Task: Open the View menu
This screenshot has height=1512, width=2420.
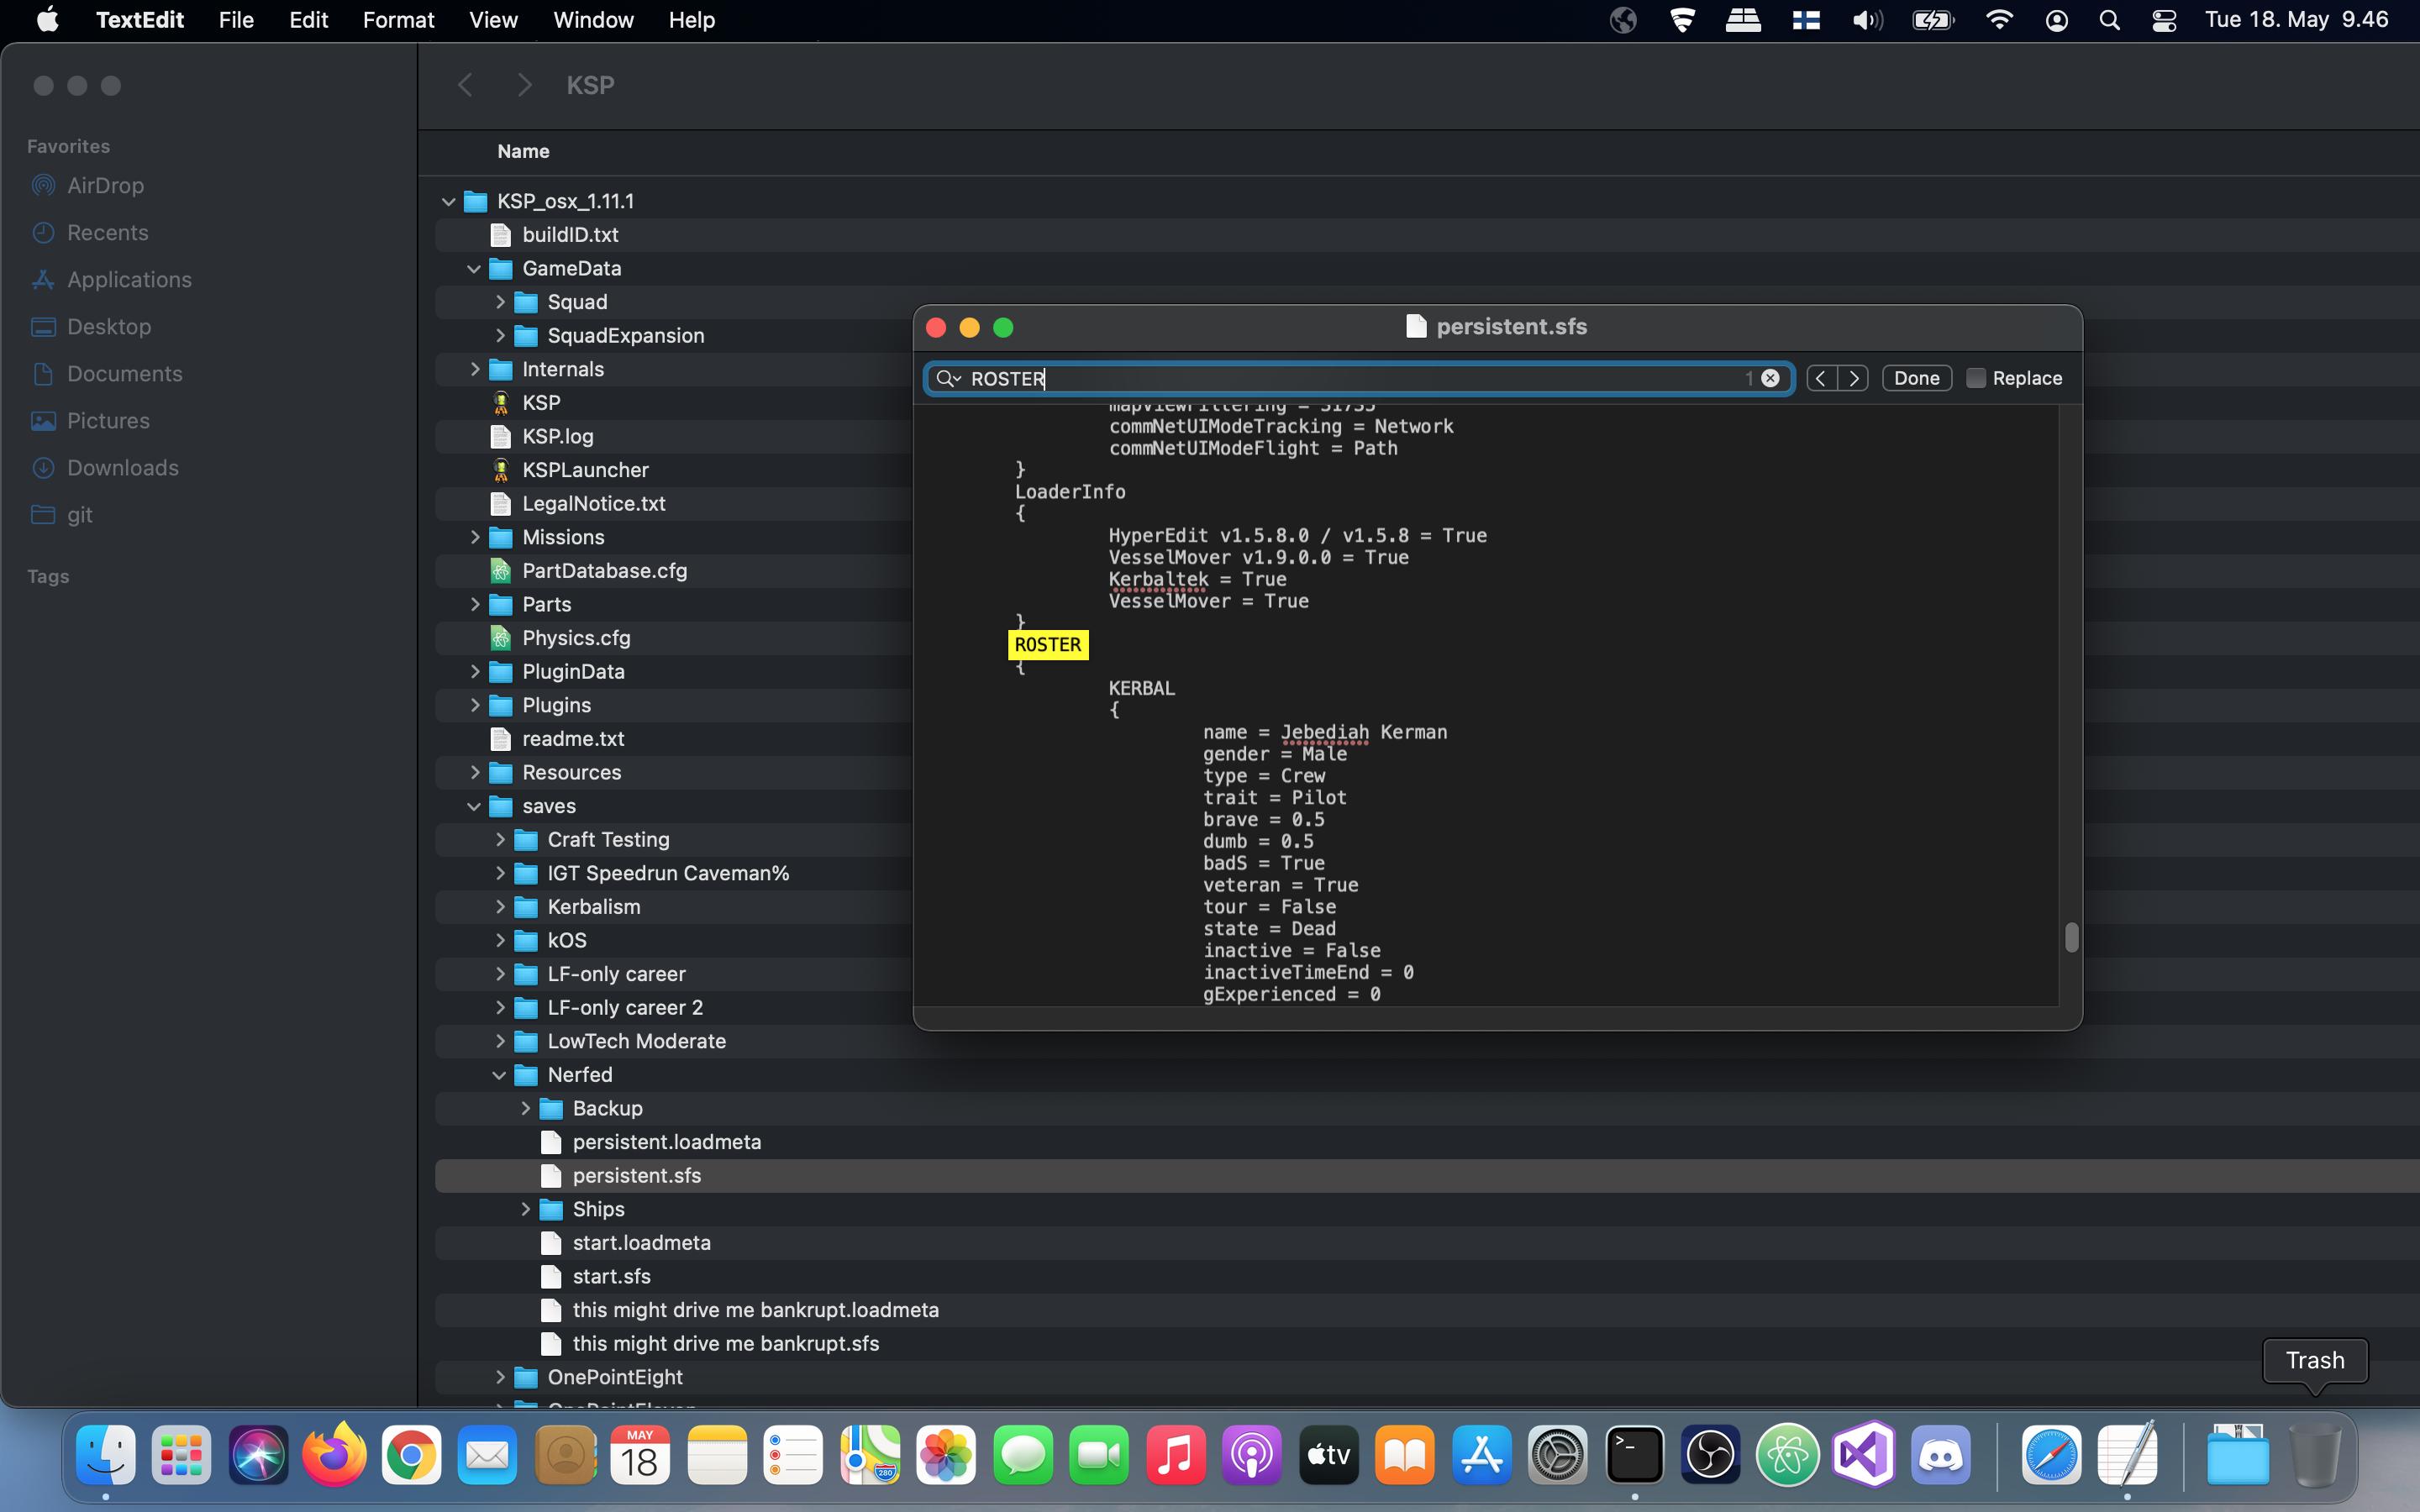Action: (x=493, y=20)
